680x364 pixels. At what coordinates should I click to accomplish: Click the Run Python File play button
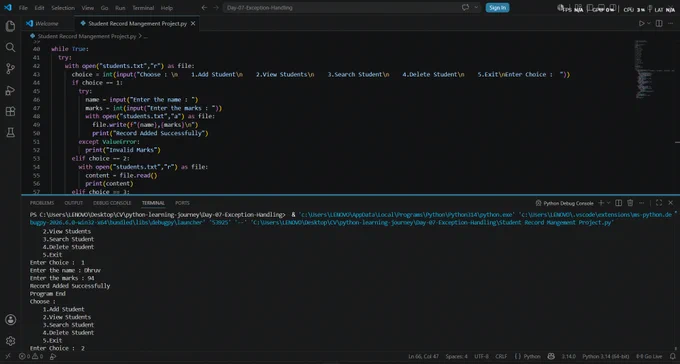(641, 23)
